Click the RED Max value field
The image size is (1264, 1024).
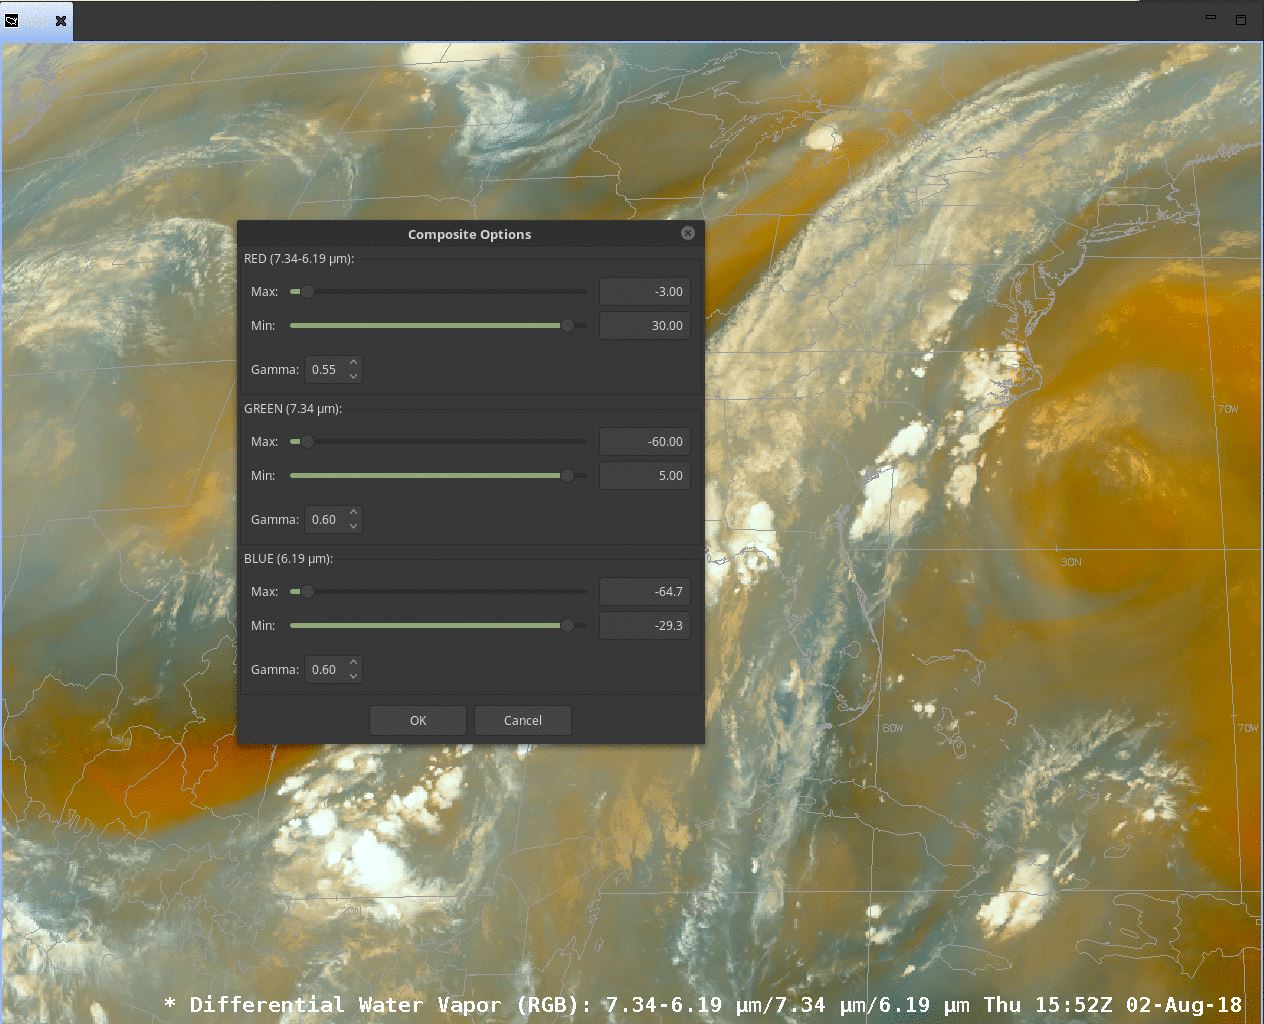(x=644, y=292)
